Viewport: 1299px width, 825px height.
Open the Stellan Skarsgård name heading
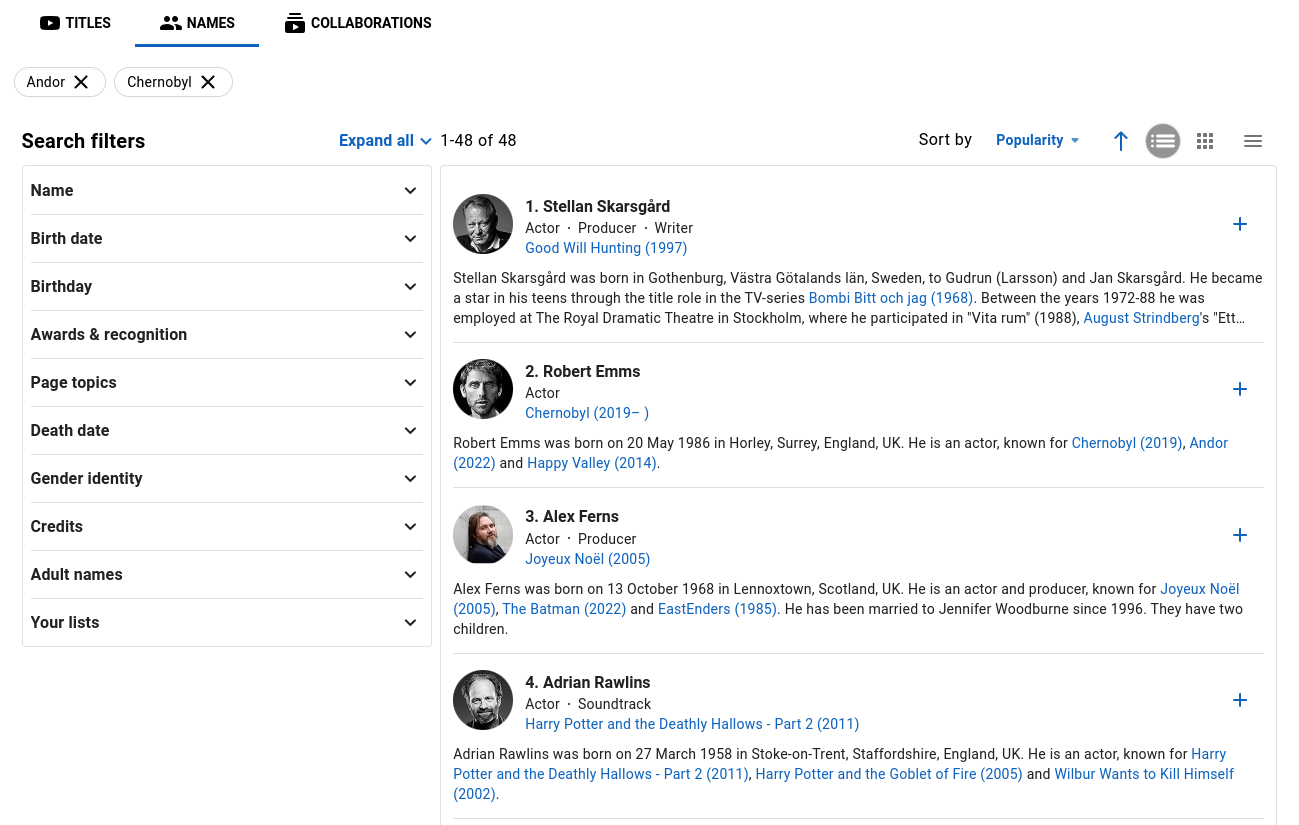tap(598, 206)
